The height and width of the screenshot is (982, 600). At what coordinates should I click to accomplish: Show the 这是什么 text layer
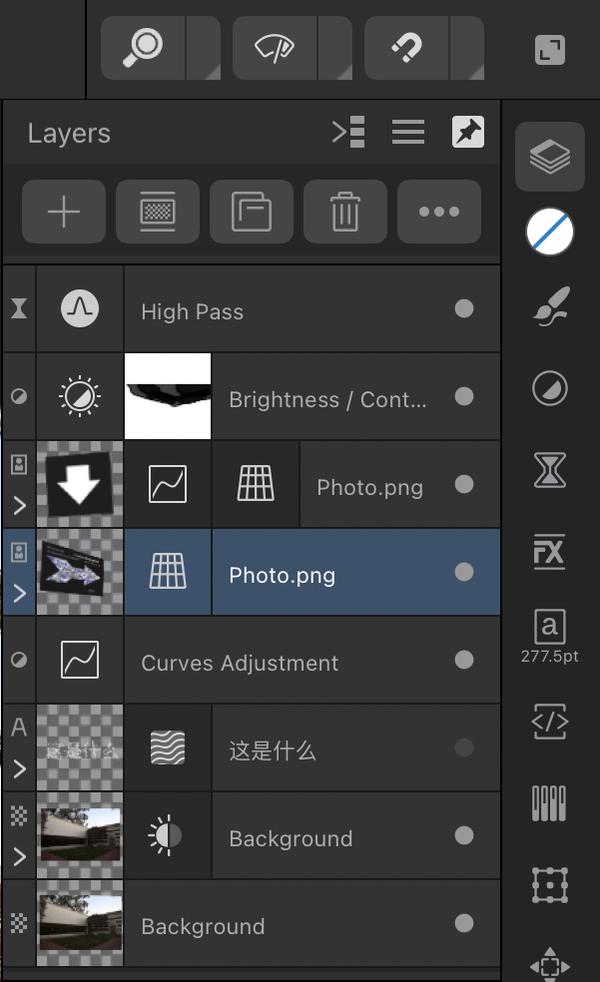[464, 748]
